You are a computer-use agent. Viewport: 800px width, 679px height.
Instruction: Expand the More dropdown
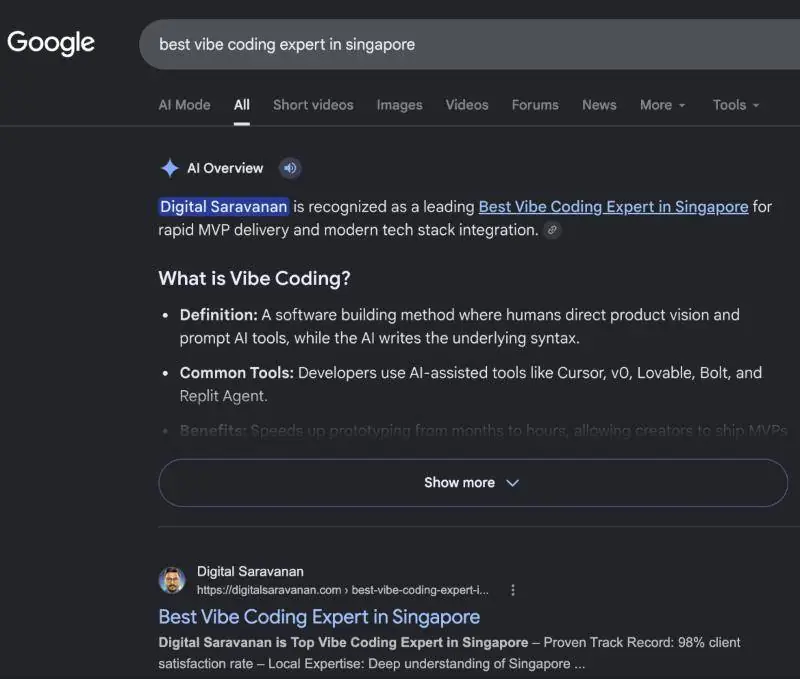click(663, 105)
